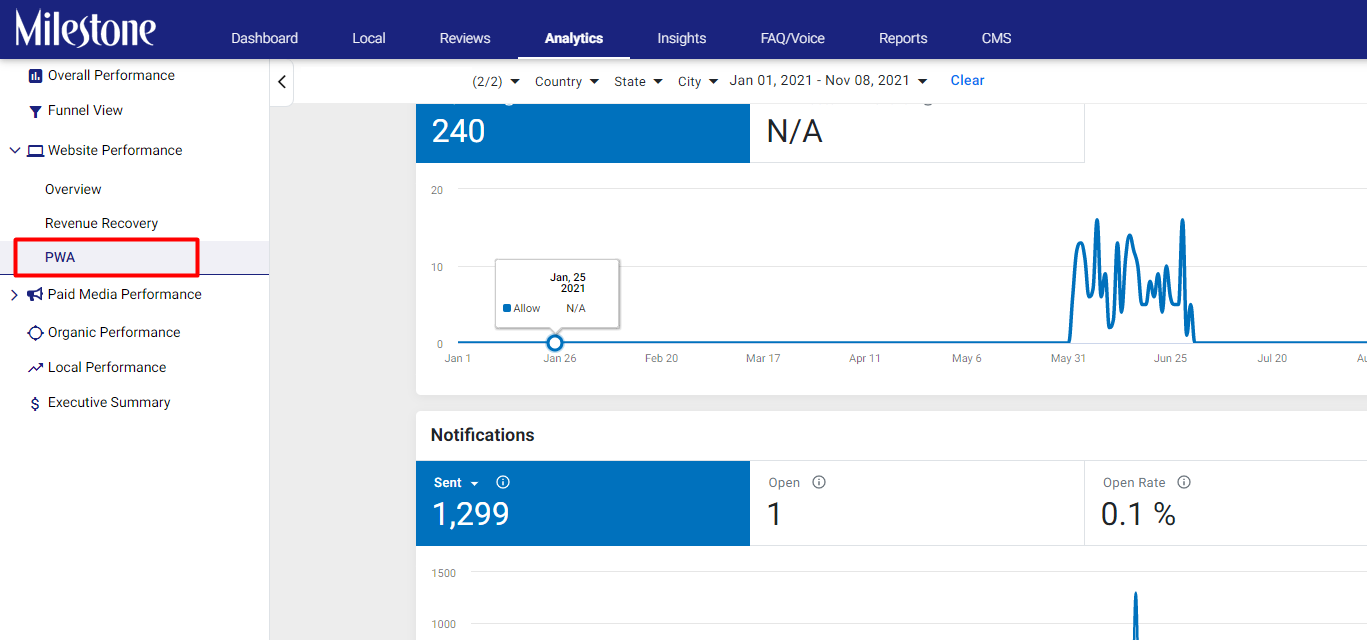This screenshot has width=1367, height=640.
Task: Expand the Paid Media Performance section
Action: (x=14, y=294)
